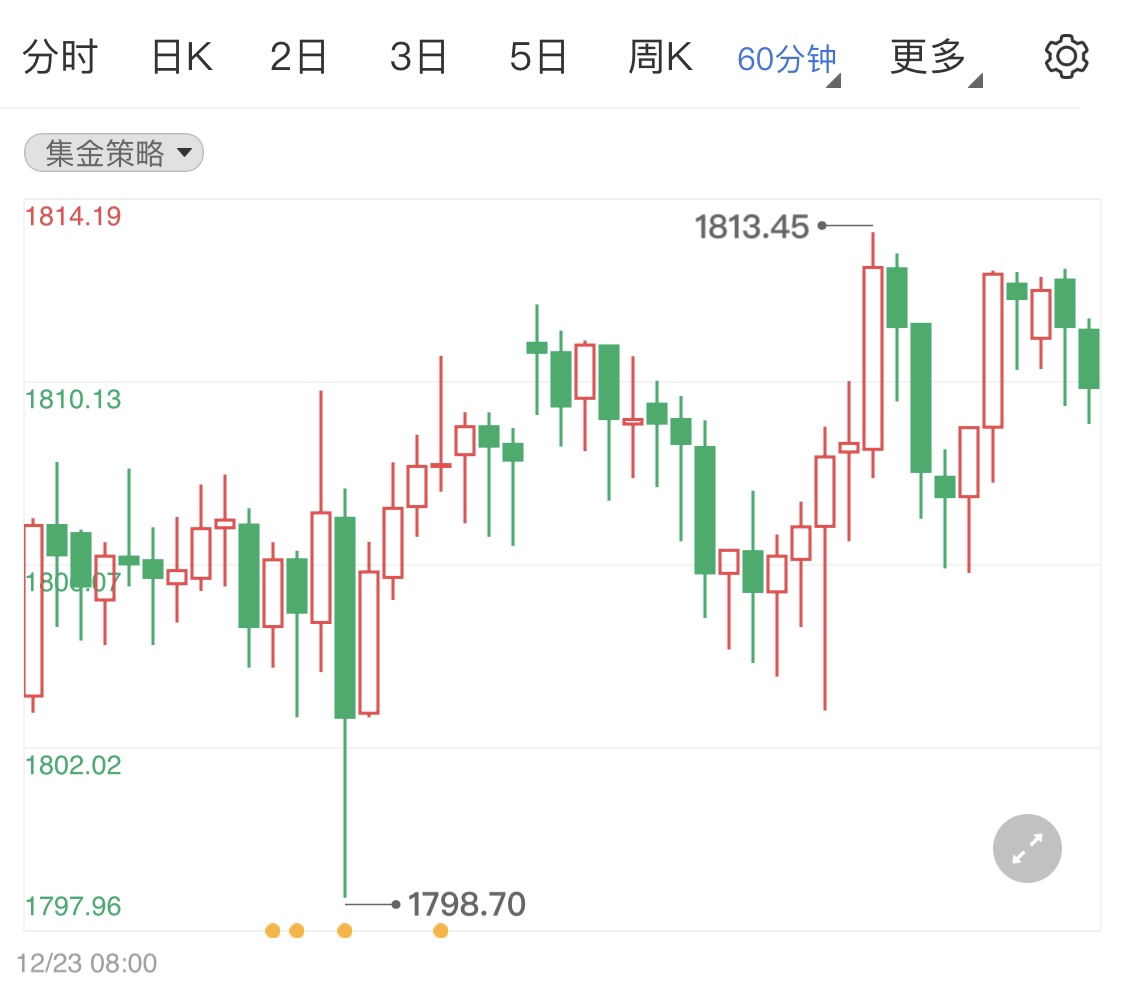Image resolution: width=1125 pixels, height=992 pixels.
Task: Select the 2日 chart tab
Action: coord(299,56)
